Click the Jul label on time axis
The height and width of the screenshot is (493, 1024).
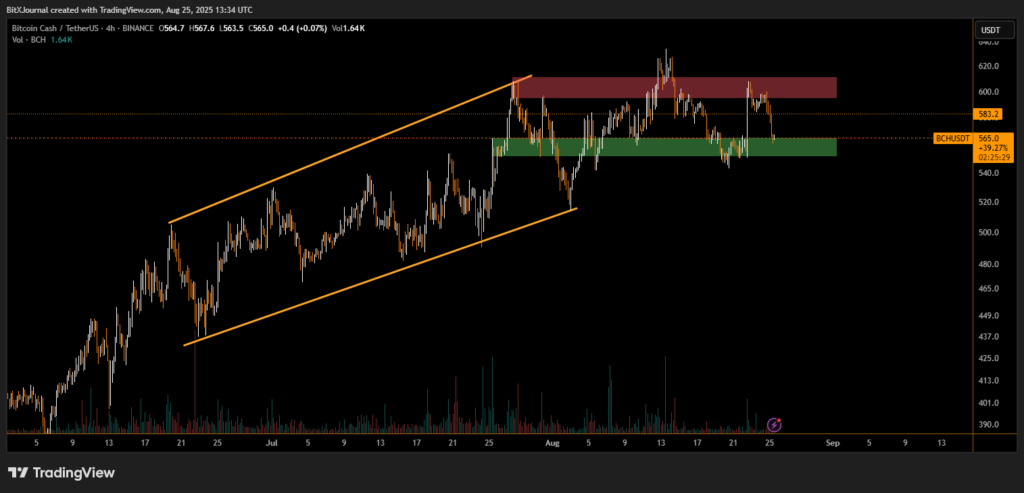click(x=272, y=440)
